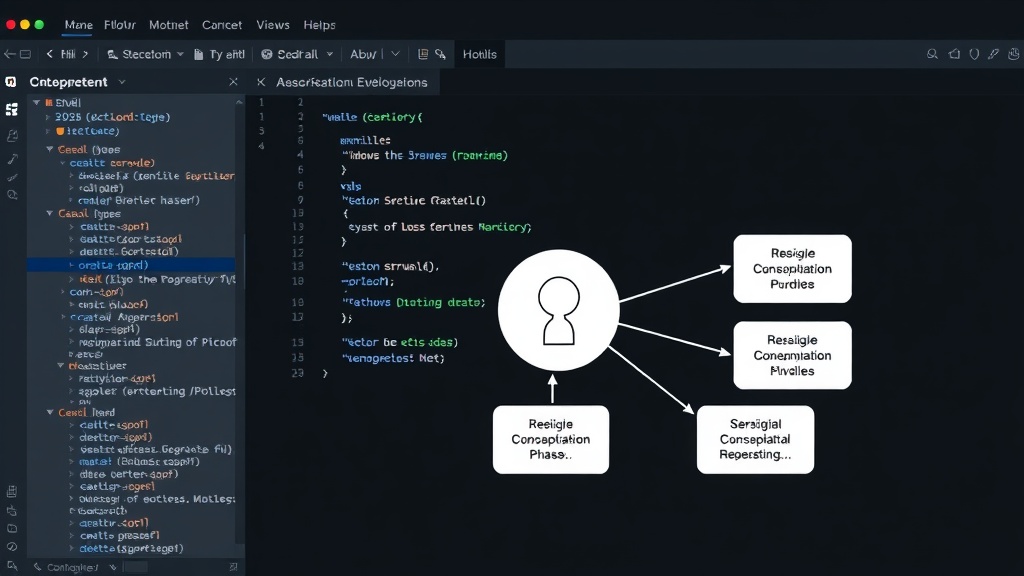Select the highlighted oraita tree item
This screenshot has height=576, width=1024.
click(131, 265)
